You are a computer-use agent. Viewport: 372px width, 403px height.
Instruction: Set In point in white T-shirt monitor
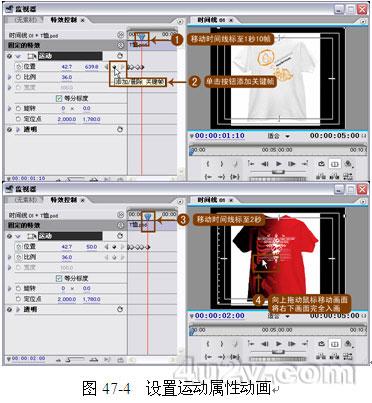(208, 164)
